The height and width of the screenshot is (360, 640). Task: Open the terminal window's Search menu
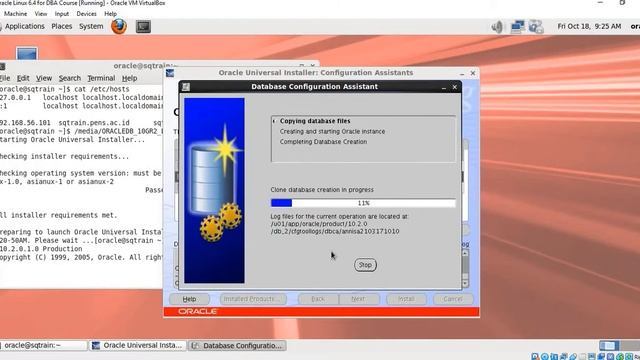[70, 78]
